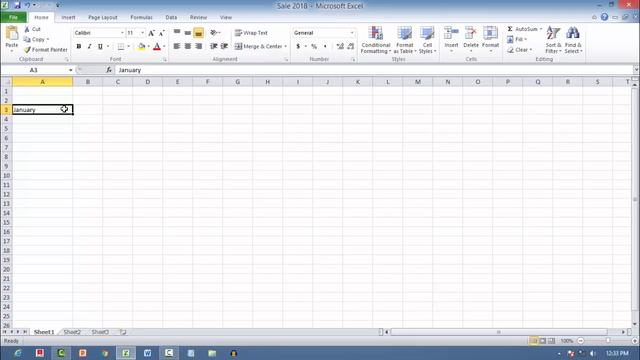
Task: Open Cell Styles gallery
Action: point(427,40)
